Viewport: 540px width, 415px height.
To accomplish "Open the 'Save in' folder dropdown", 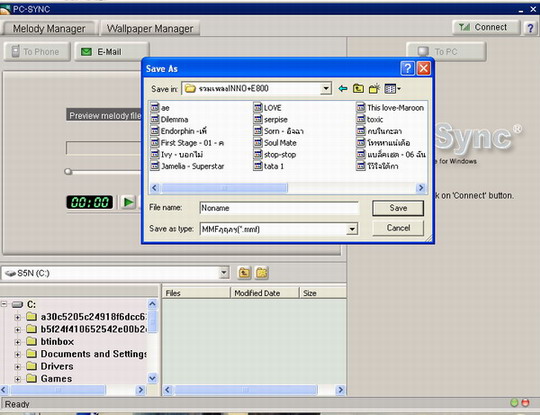I will 325,89.
